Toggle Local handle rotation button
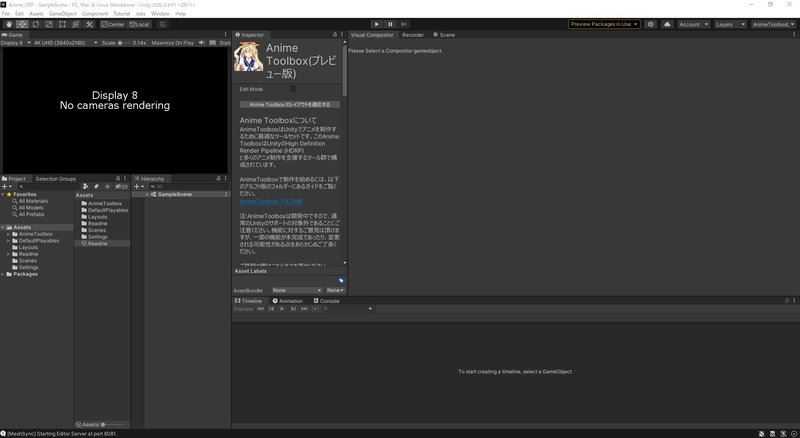The height and width of the screenshot is (438, 800). click(x=139, y=25)
